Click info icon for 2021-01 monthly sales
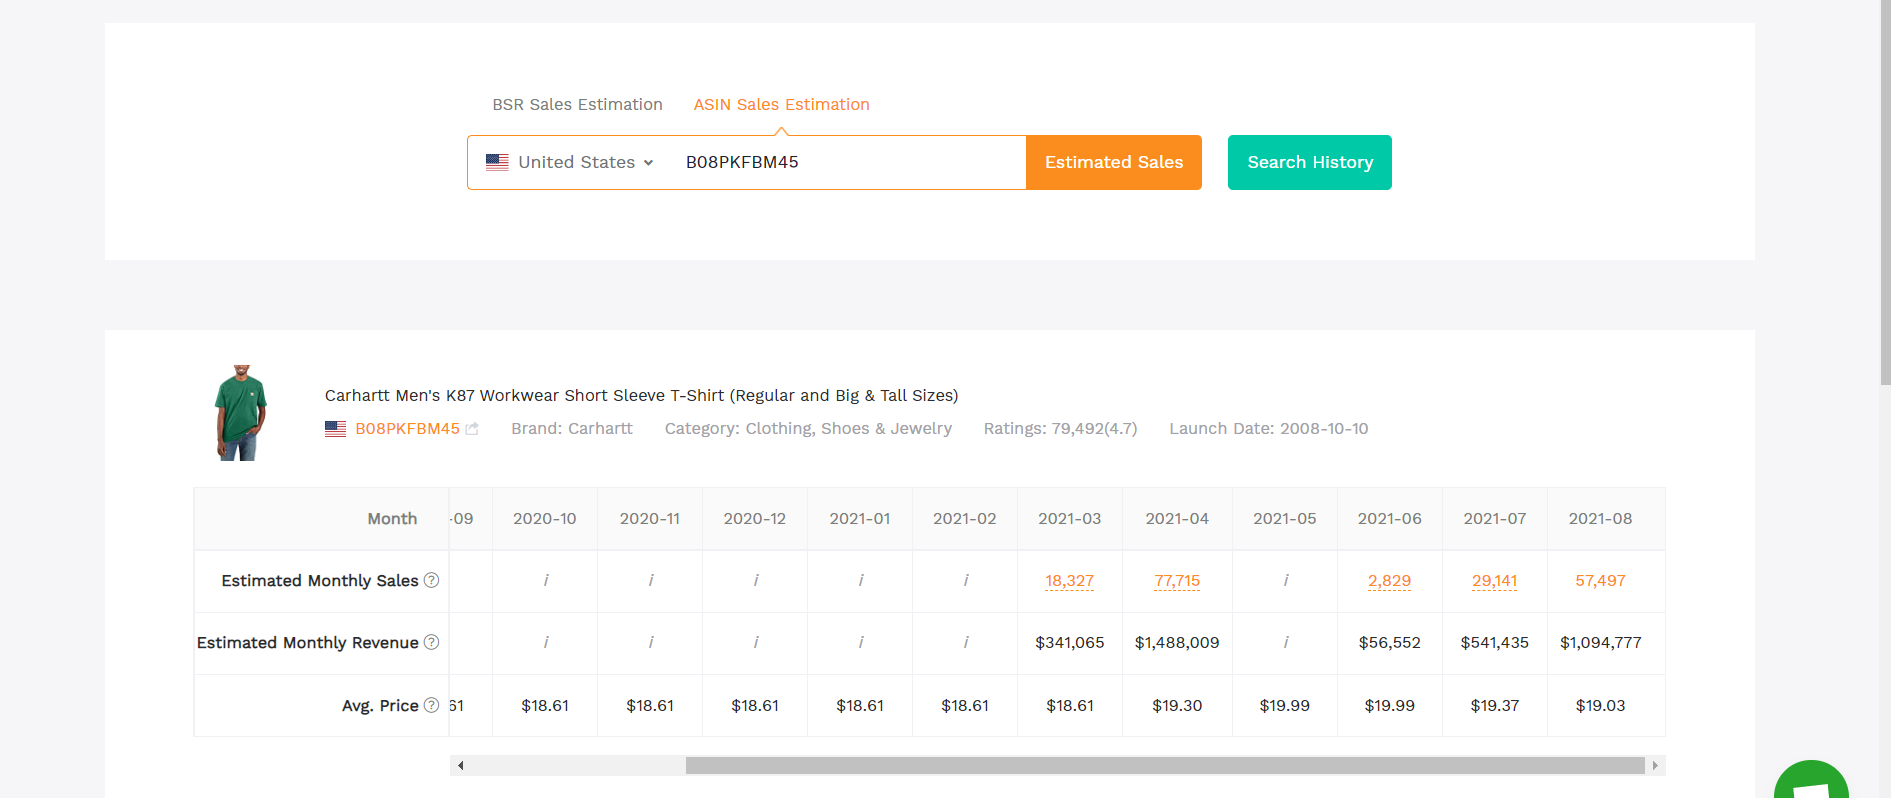Viewport: 1891px width, 798px height. (861, 580)
